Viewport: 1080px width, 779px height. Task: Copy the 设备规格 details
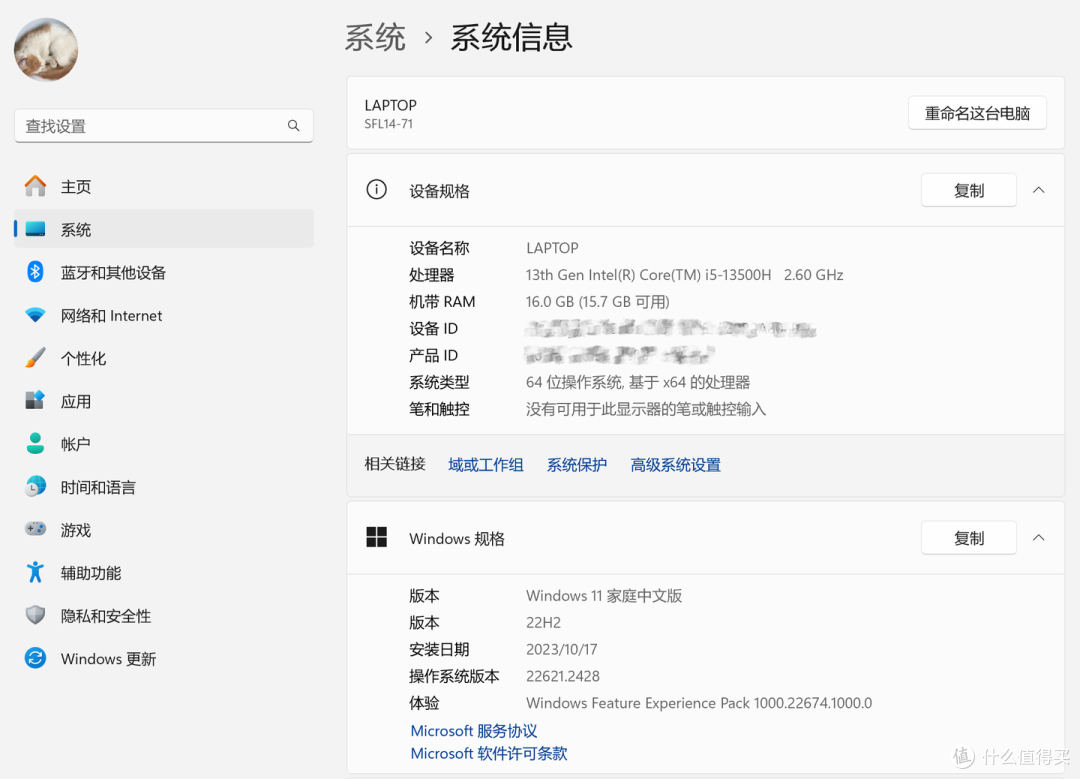pos(968,190)
